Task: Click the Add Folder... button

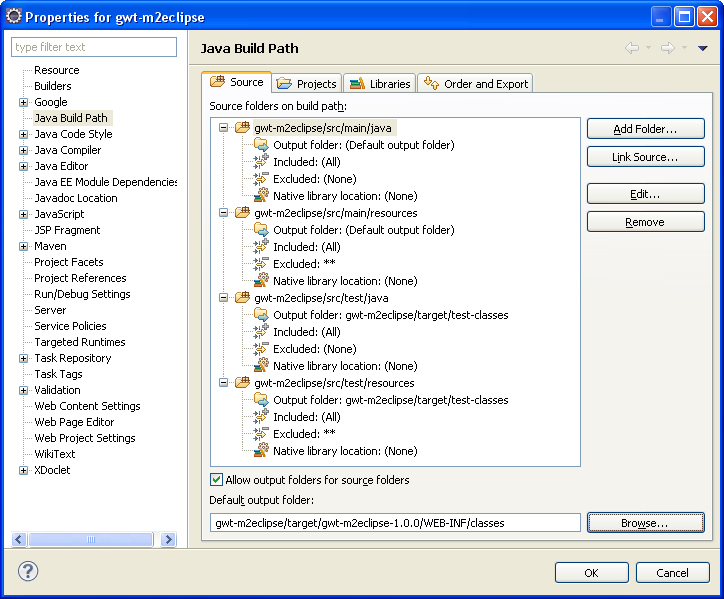Action: pyautogui.click(x=646, y=129)
